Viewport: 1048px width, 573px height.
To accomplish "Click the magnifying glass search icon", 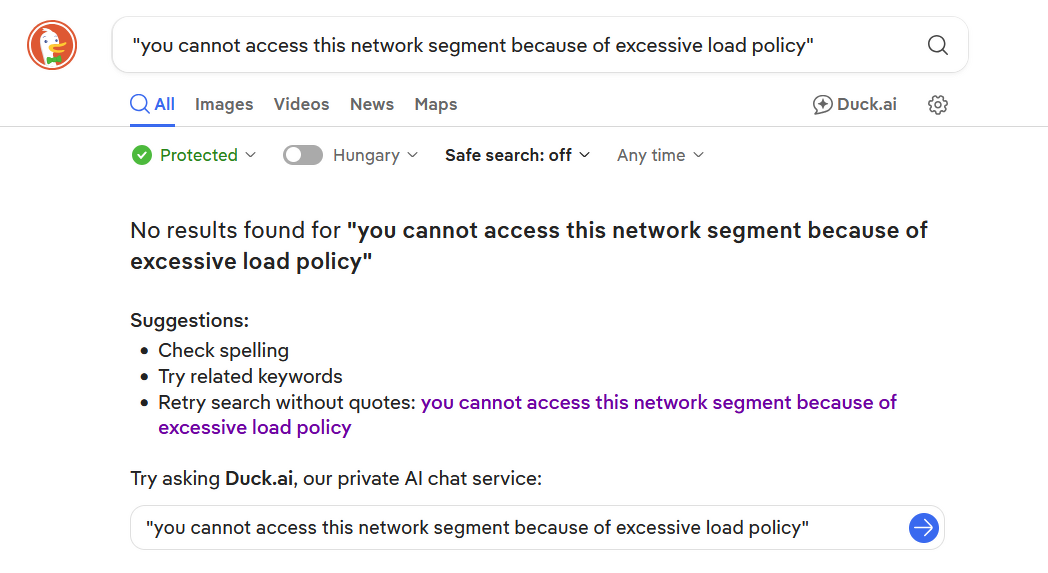I will click(x=938, y=45).
